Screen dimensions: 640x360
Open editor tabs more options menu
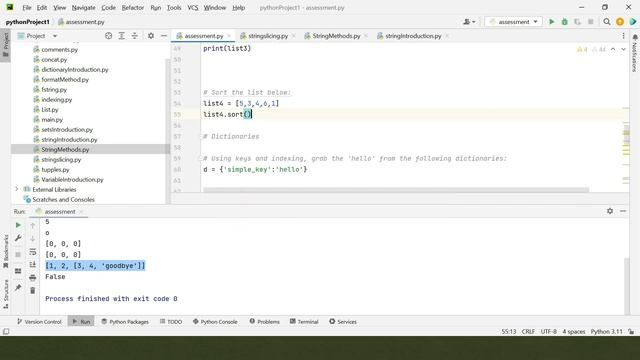(623, 36)
